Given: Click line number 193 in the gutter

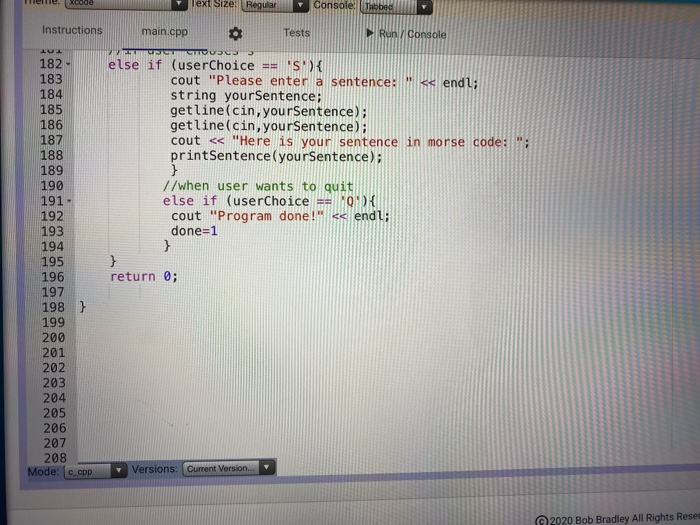Looking at the screenshot, I should (53, 231).
